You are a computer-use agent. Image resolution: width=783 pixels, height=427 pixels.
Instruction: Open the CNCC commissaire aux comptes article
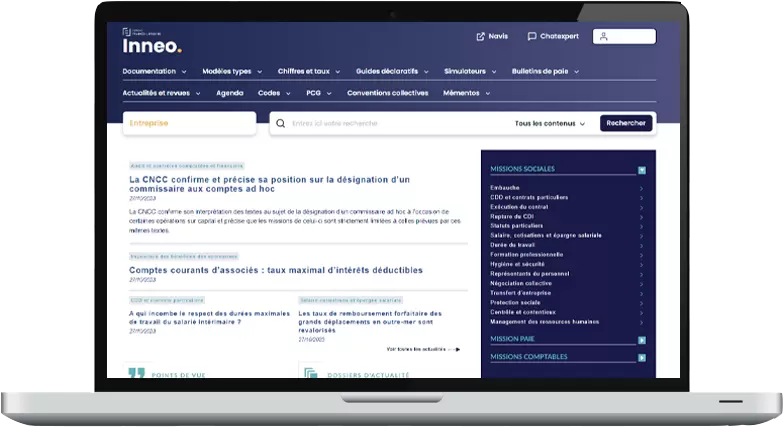click(x=269, y=184)
